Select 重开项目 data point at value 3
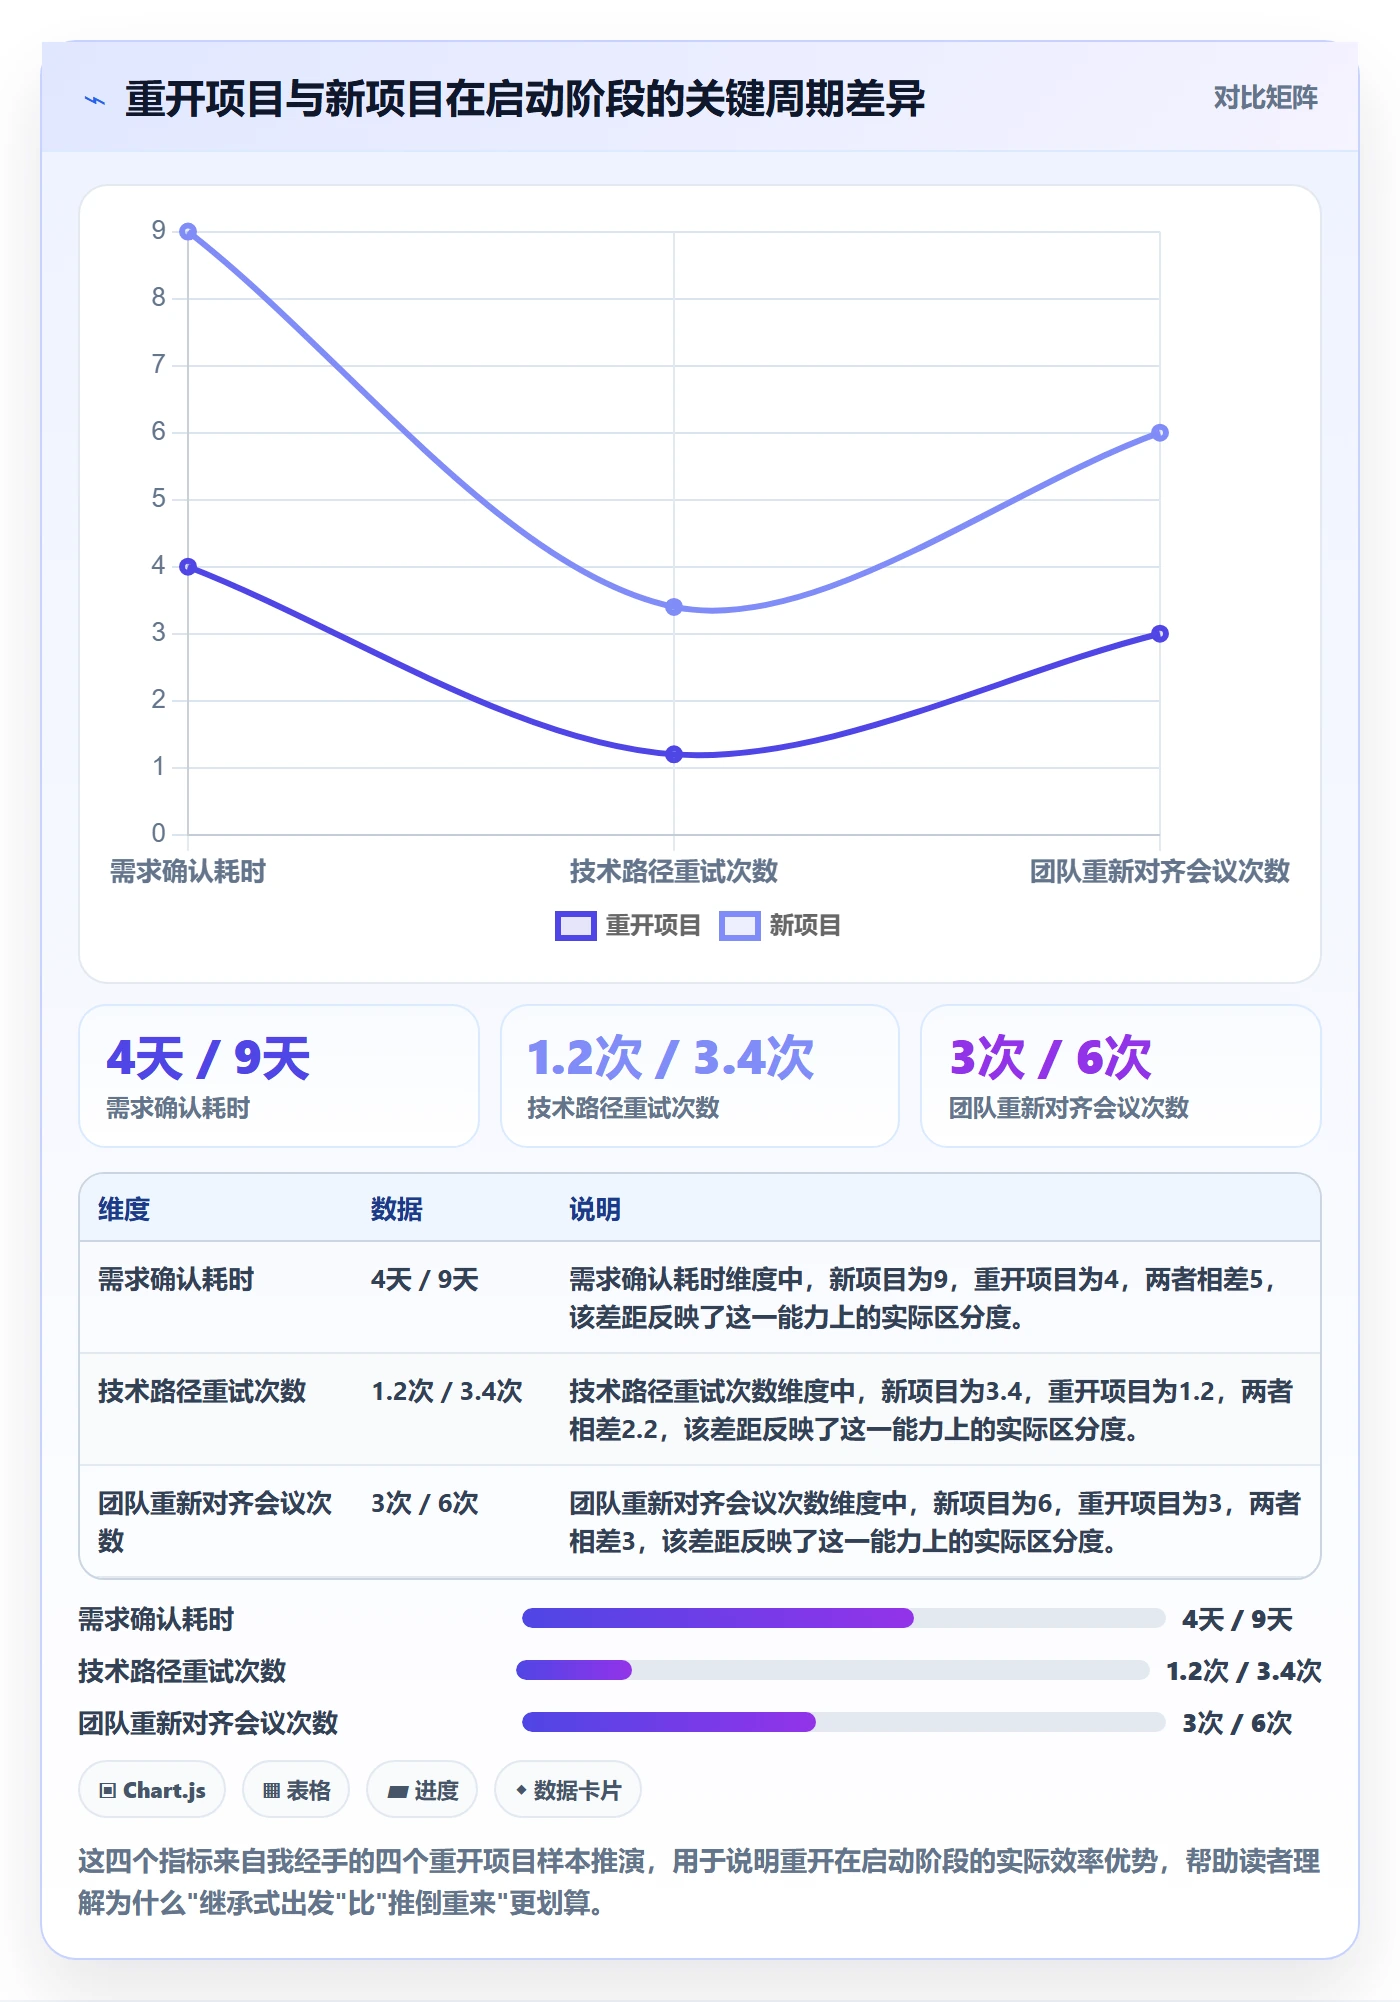 1160,634
